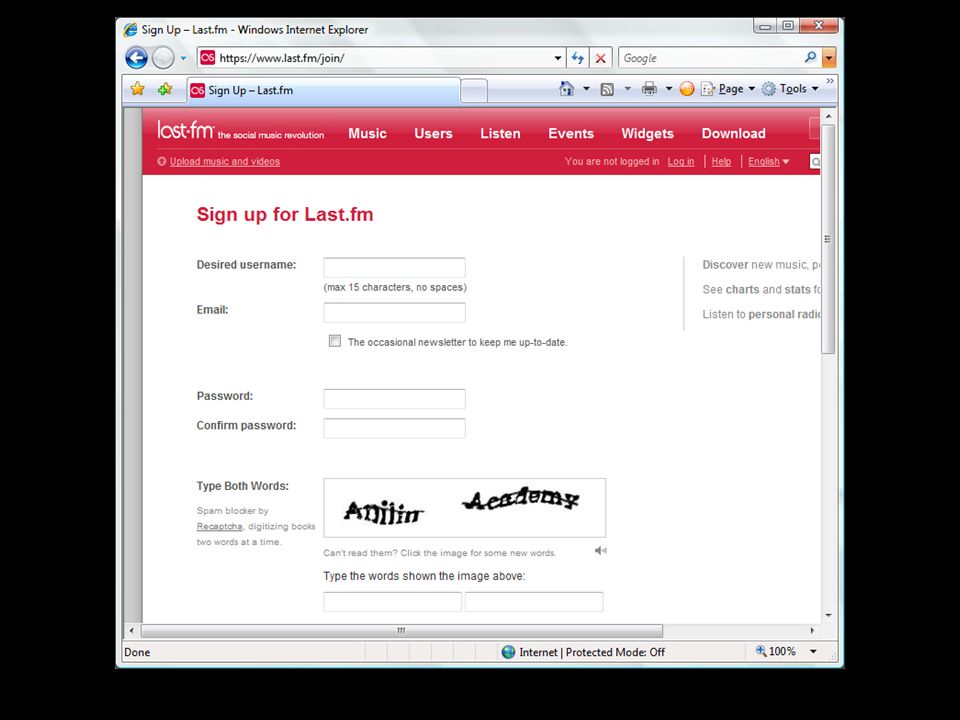The height and width of the screenshot is (720, 960).
Task: Stop loading with the red X icon
Action: (x=601, y=58)
